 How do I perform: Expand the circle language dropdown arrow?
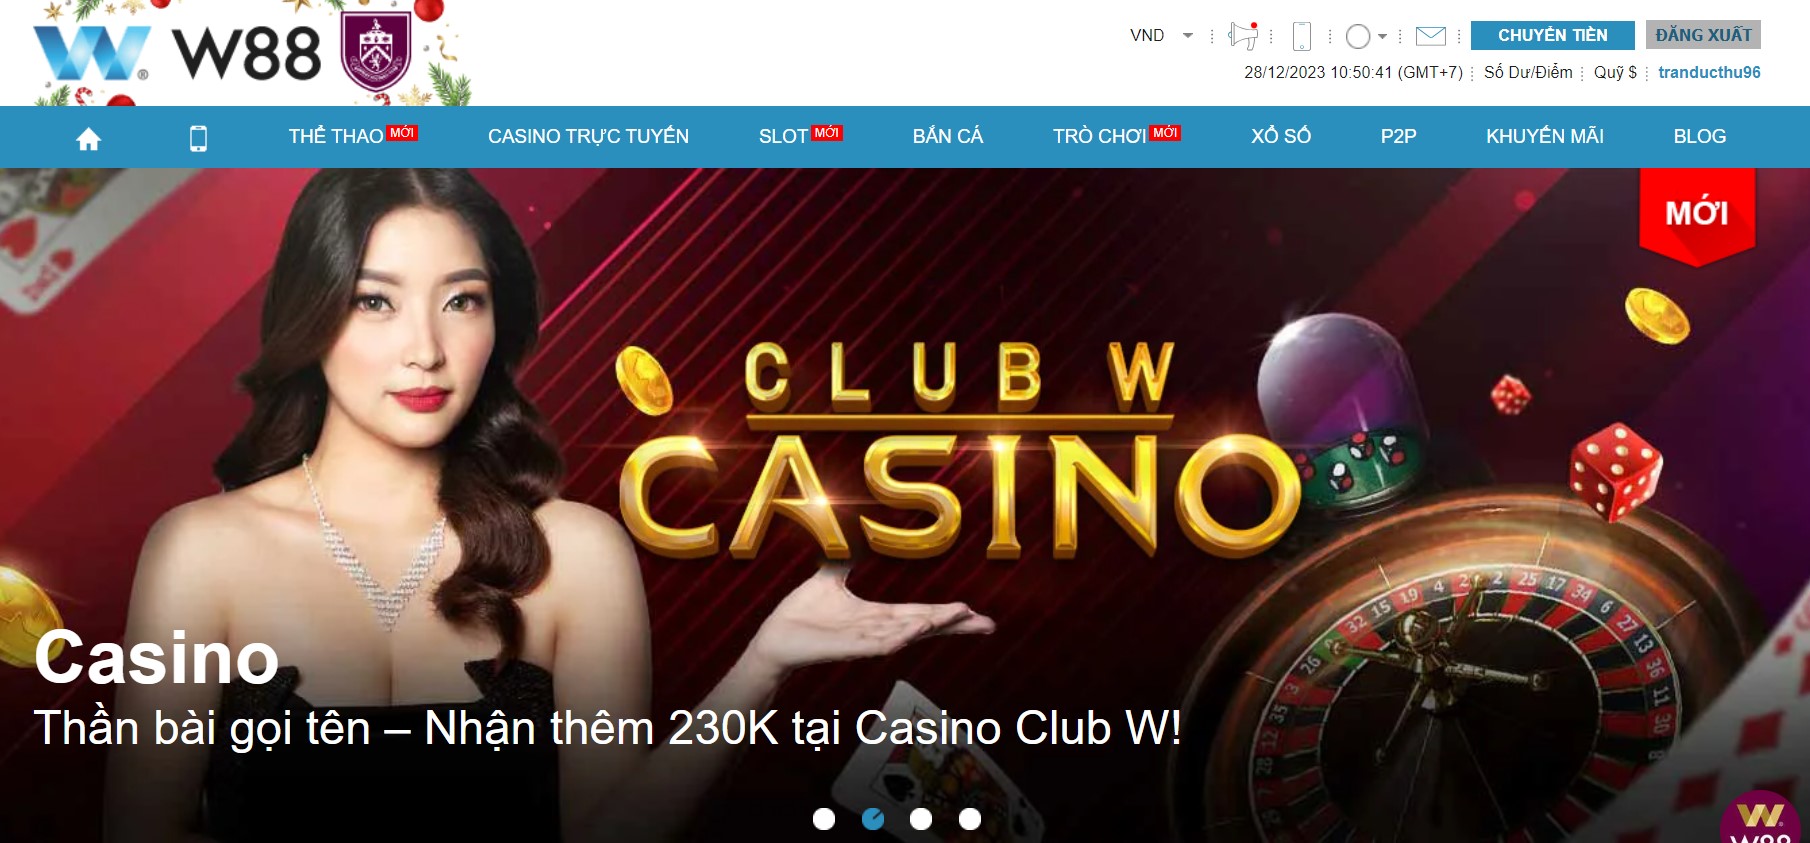point(1383,36)
